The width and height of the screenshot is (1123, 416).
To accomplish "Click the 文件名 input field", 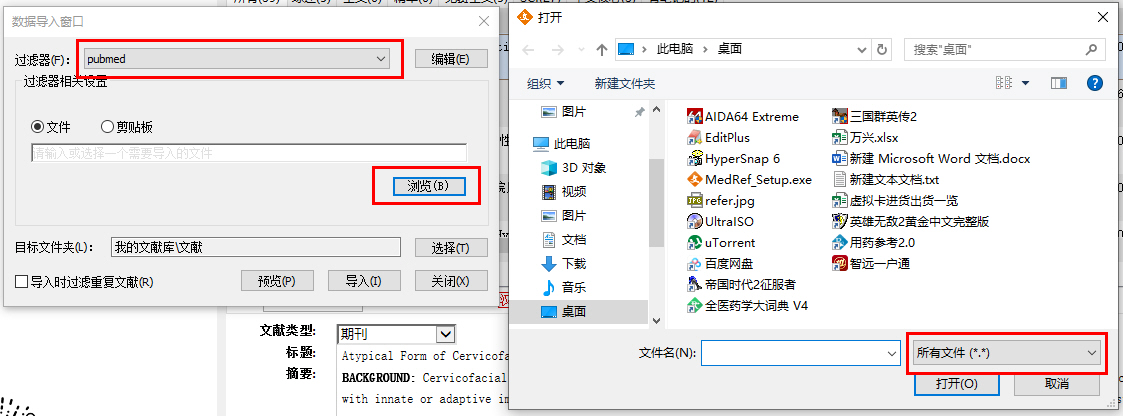I will 801,353.
